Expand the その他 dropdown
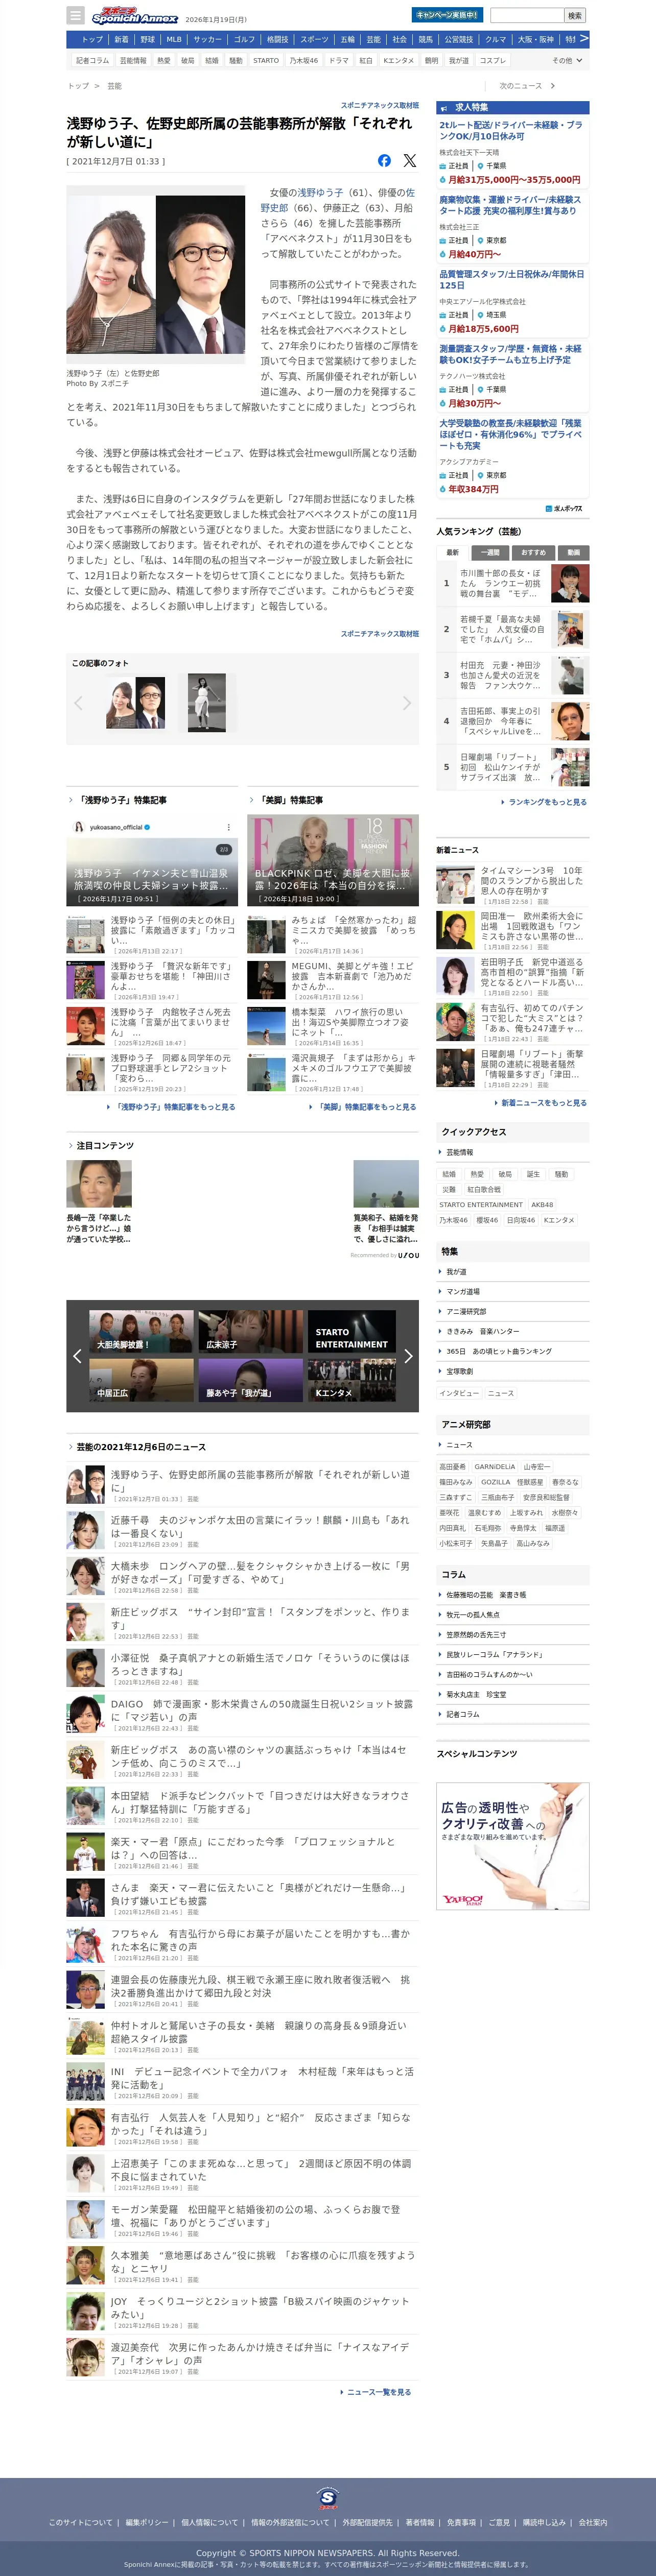656x2576 pixels. [x=567, y=60]
